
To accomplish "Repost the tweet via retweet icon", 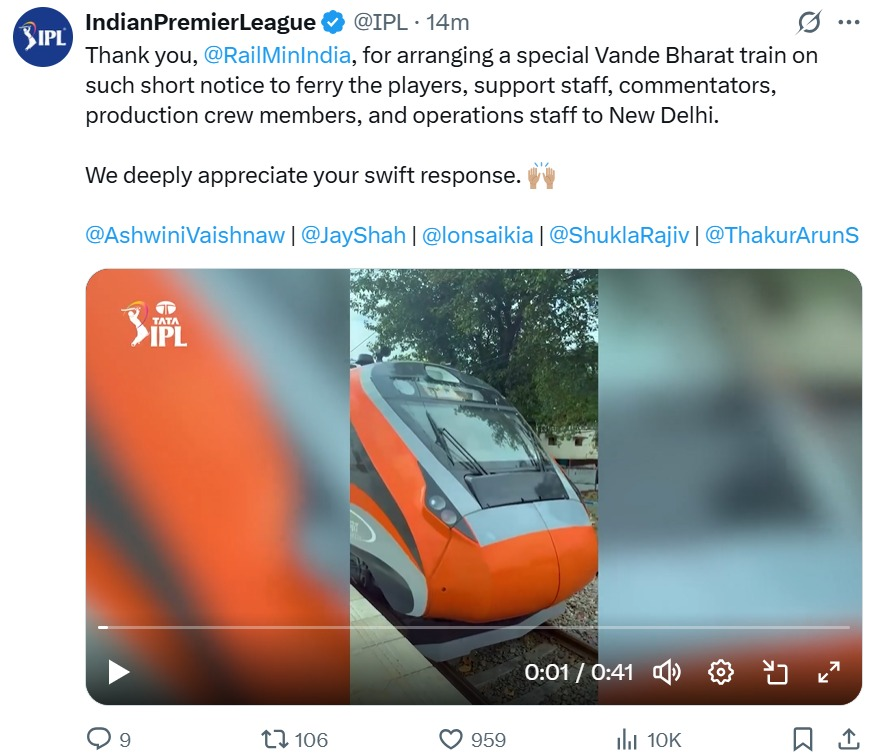I will click(x=275, y=739).
